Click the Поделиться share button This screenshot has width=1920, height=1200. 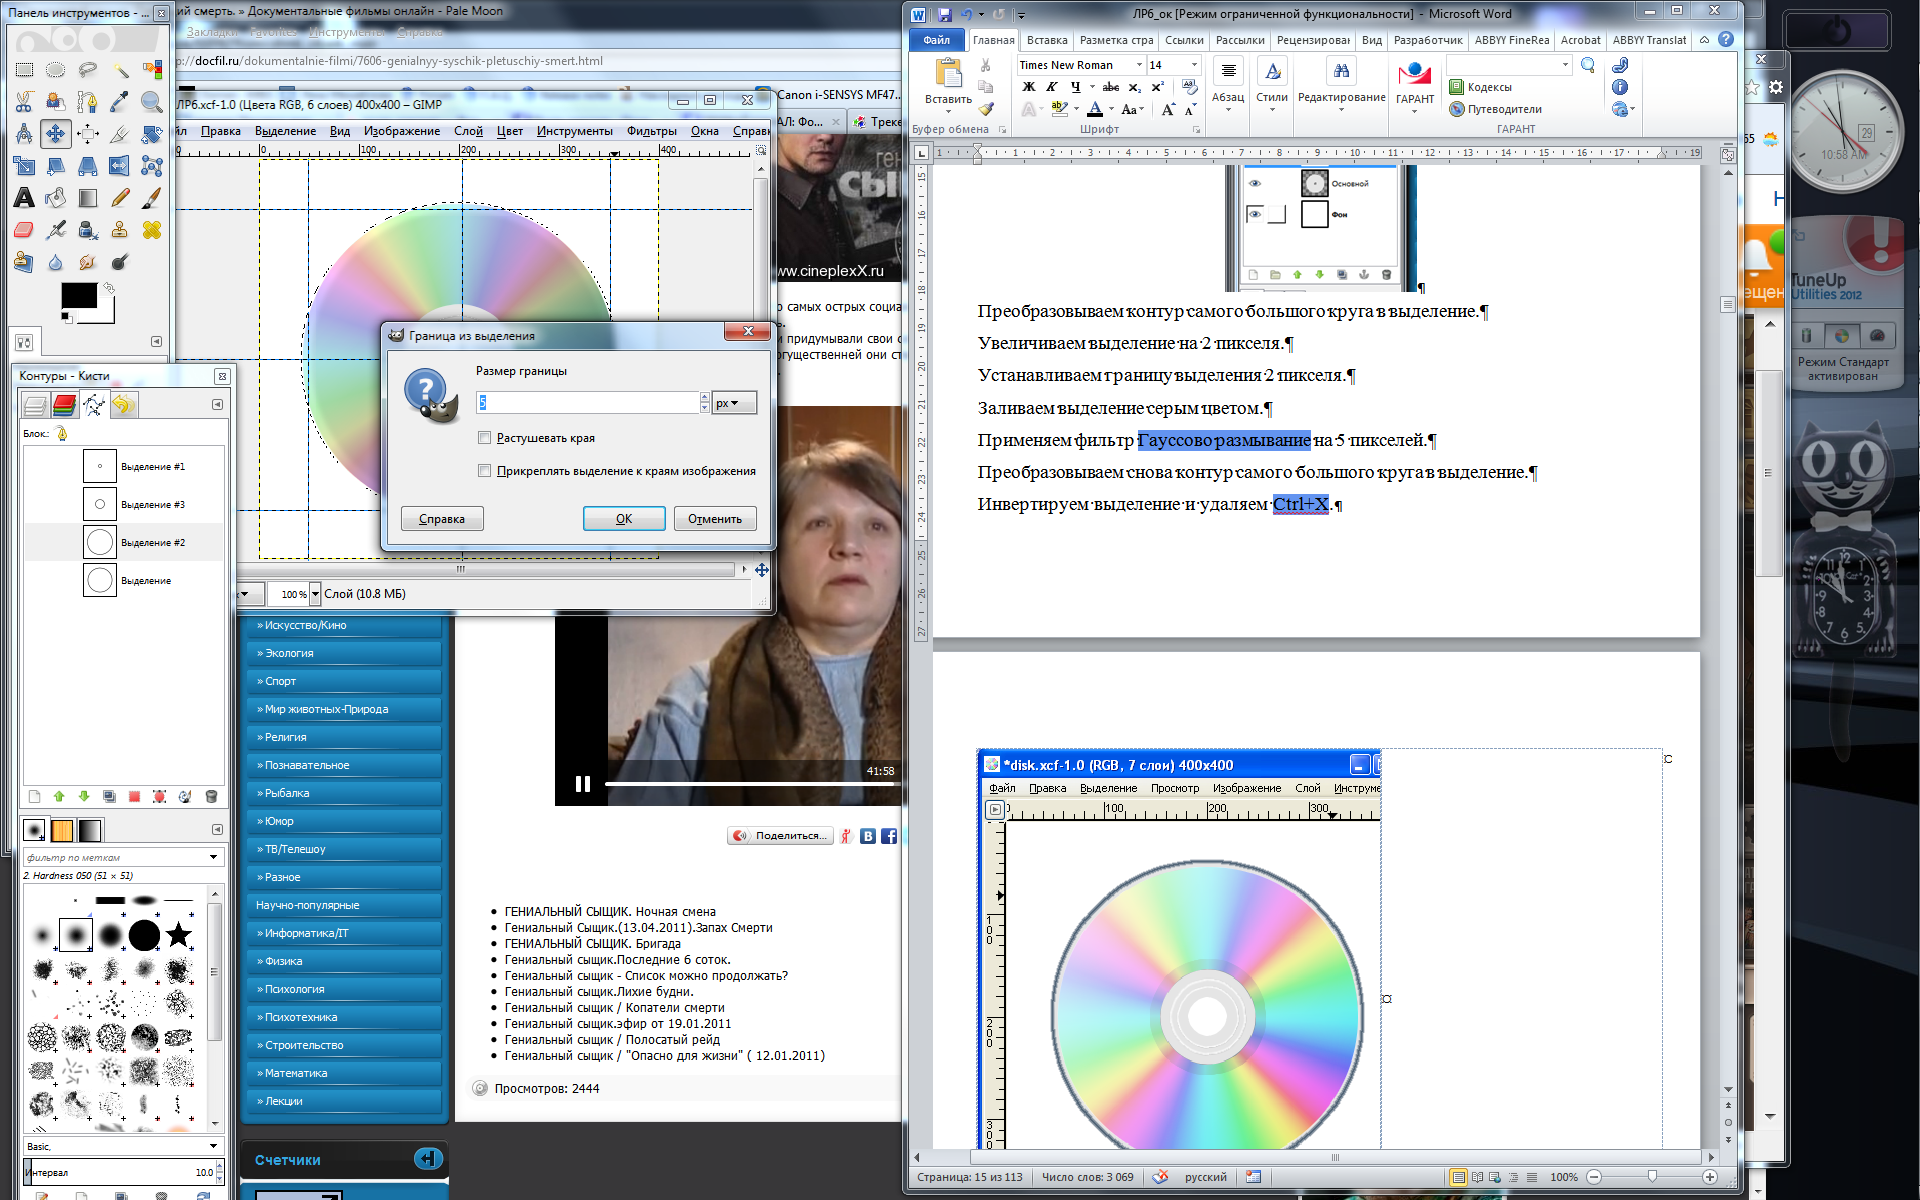coord(779,836)
